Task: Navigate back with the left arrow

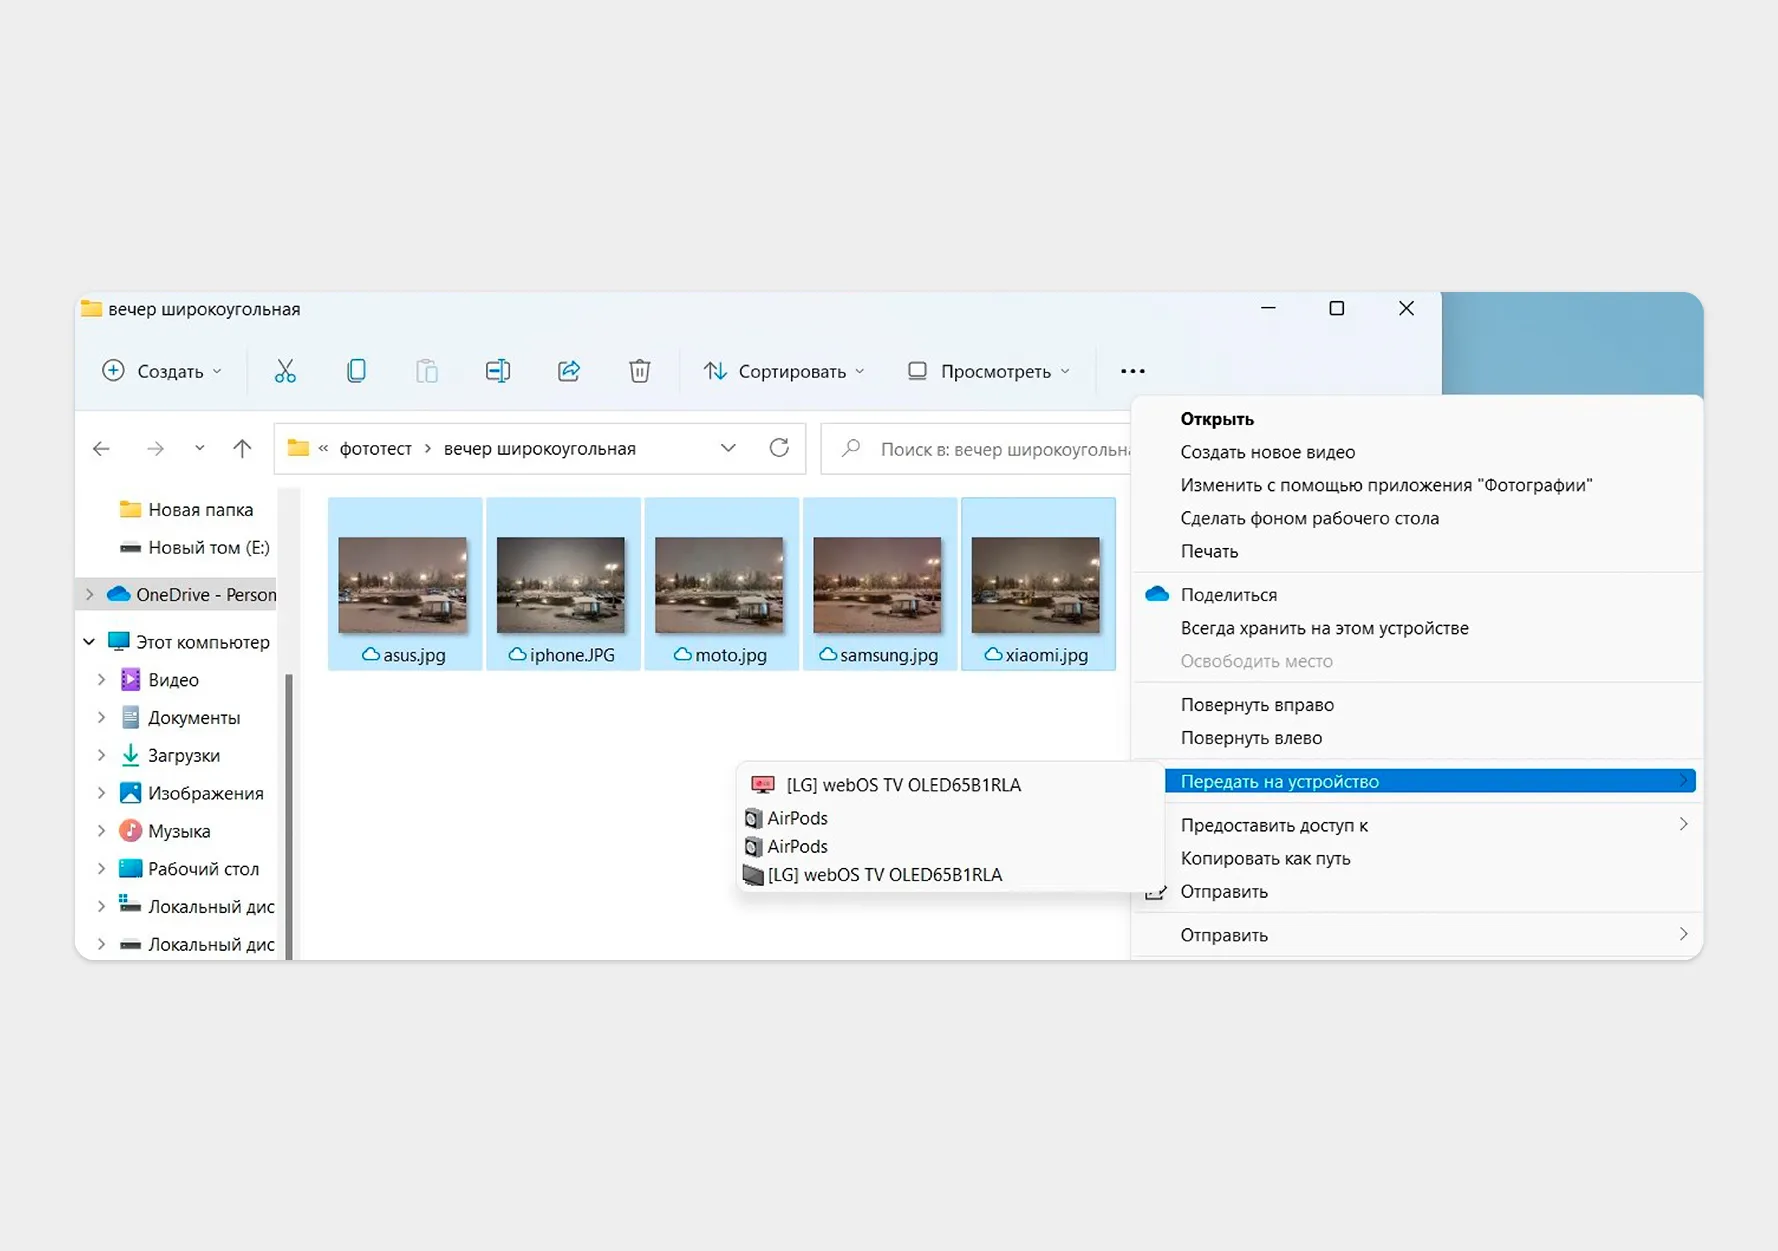Action: [101, 449]
